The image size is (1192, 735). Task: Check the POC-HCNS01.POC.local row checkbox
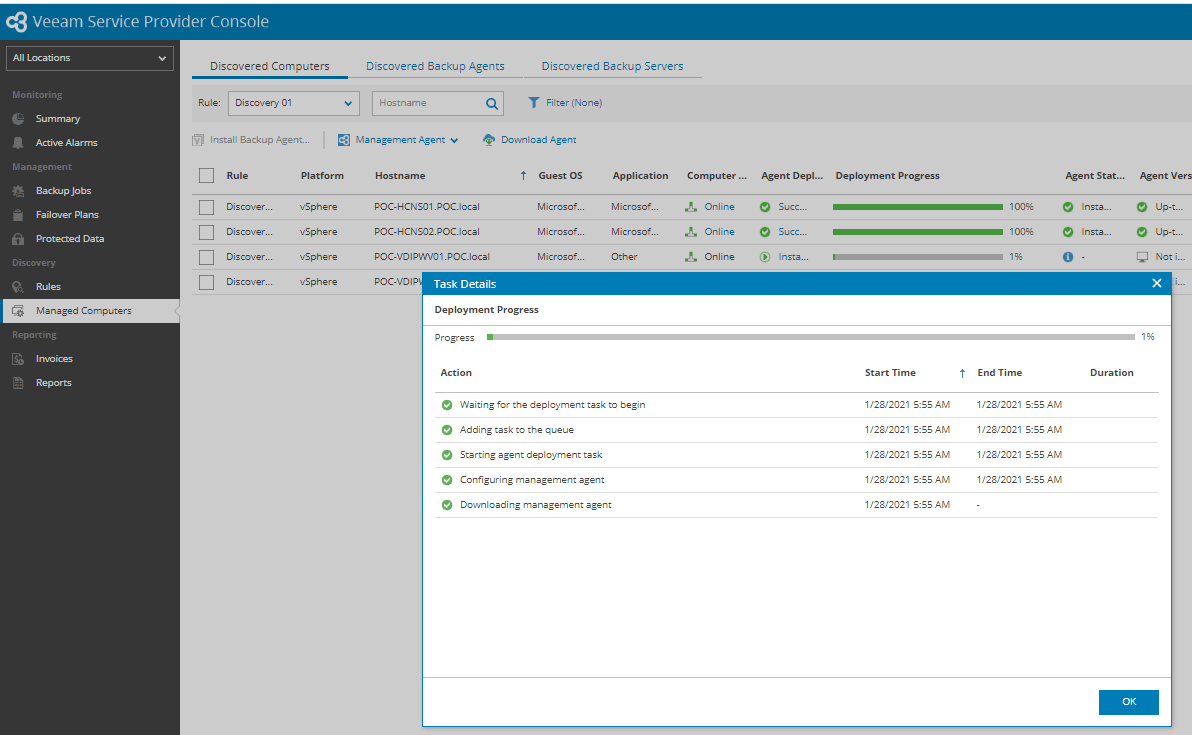[x=206, y=207]
